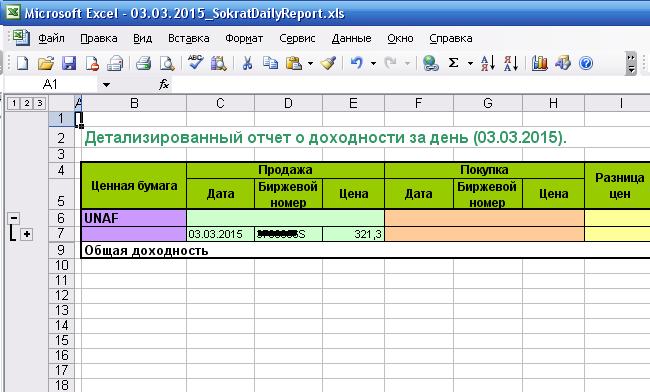650x392 pixels.
Task: Copy selection with the Copy icon
Action: pos(270,63)
